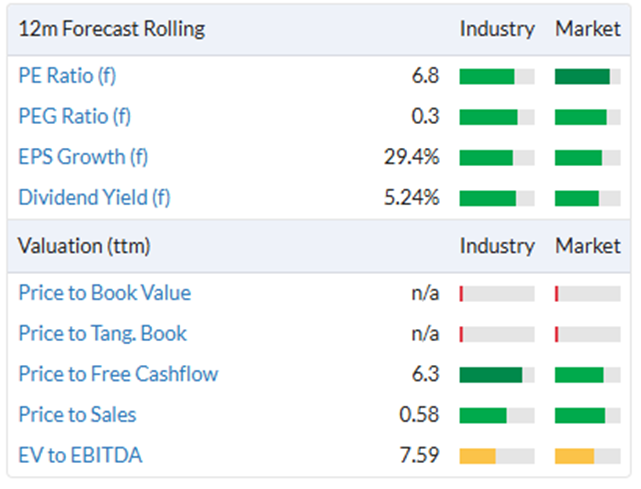The width and height of the screenshot is (641, 489).
Task: Open the EV to EBITDA link
Action: pos(81,455)
